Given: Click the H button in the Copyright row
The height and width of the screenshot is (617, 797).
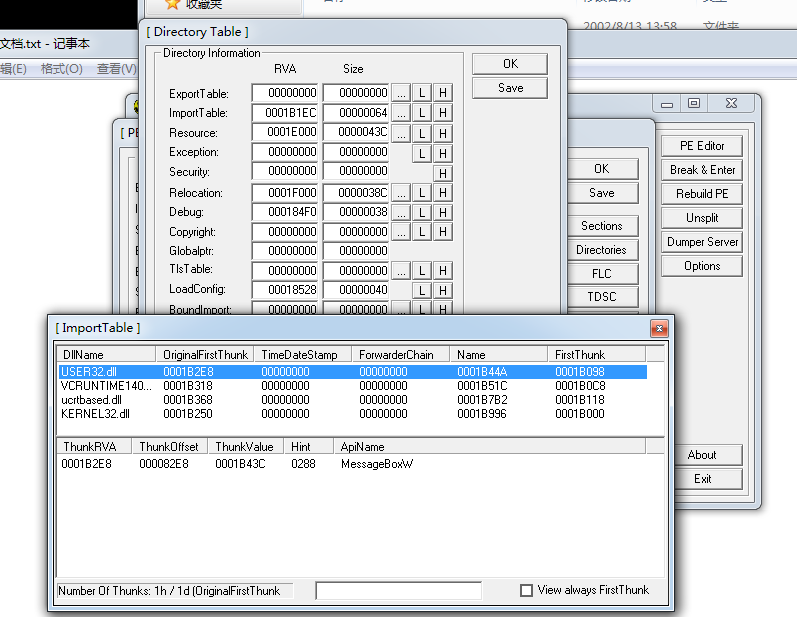Looking at the screenshot, I should 443,232.
